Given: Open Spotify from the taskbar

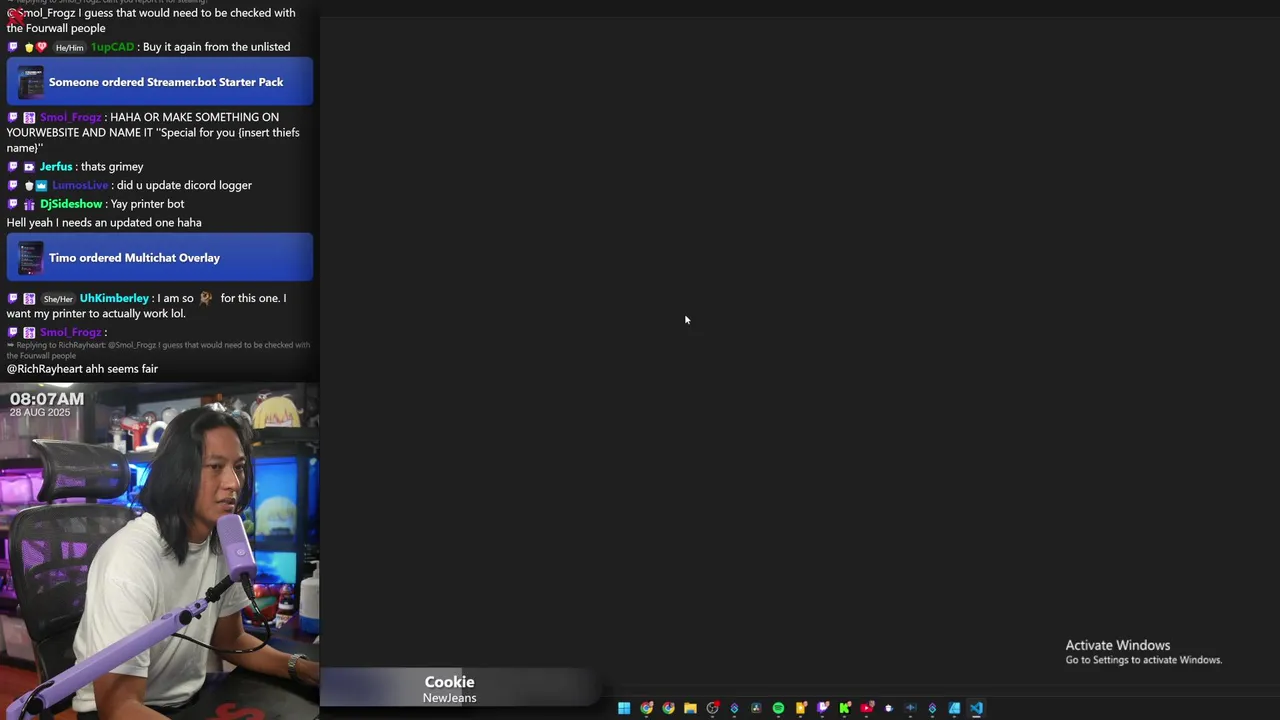Looking at the screenshot, I should (x=778, y=708).
